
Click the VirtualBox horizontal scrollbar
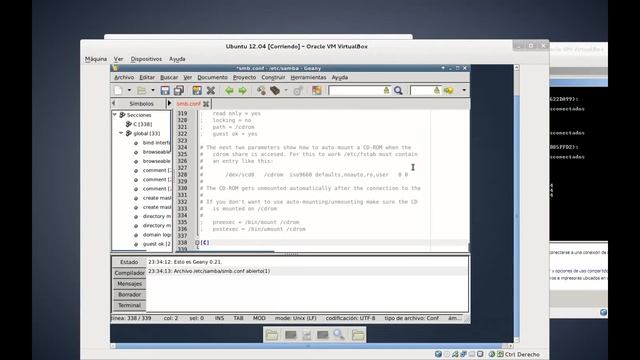point(312,346)
